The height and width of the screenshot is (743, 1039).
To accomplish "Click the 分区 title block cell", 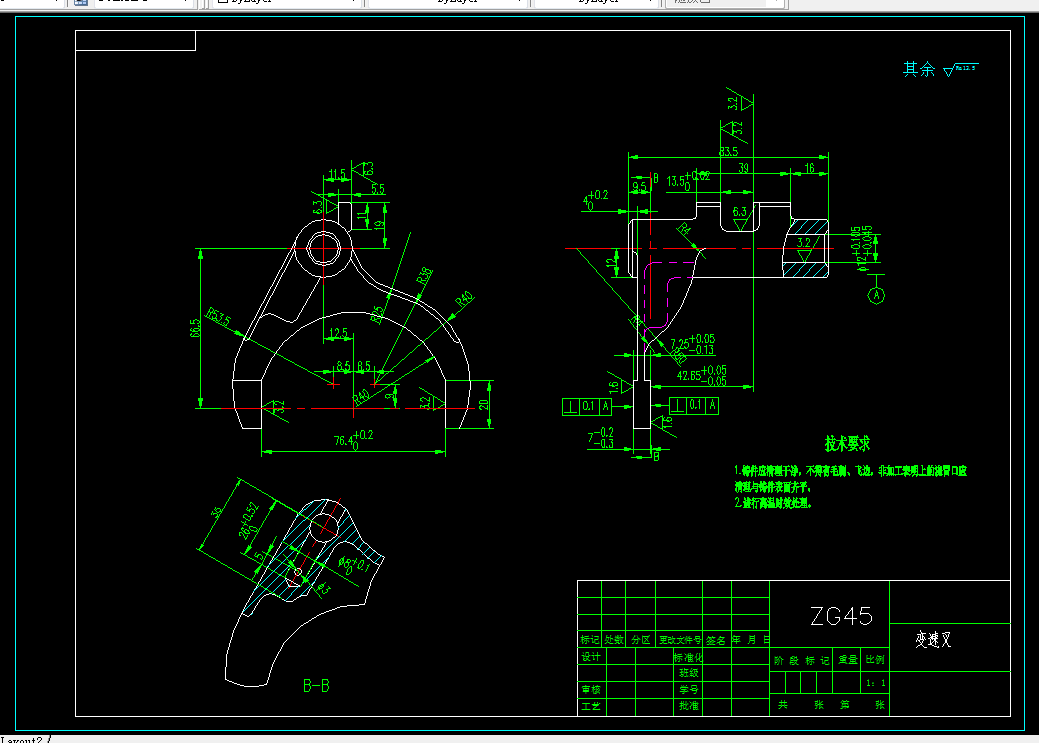I will pyautogui.click(x=641, y=640).
